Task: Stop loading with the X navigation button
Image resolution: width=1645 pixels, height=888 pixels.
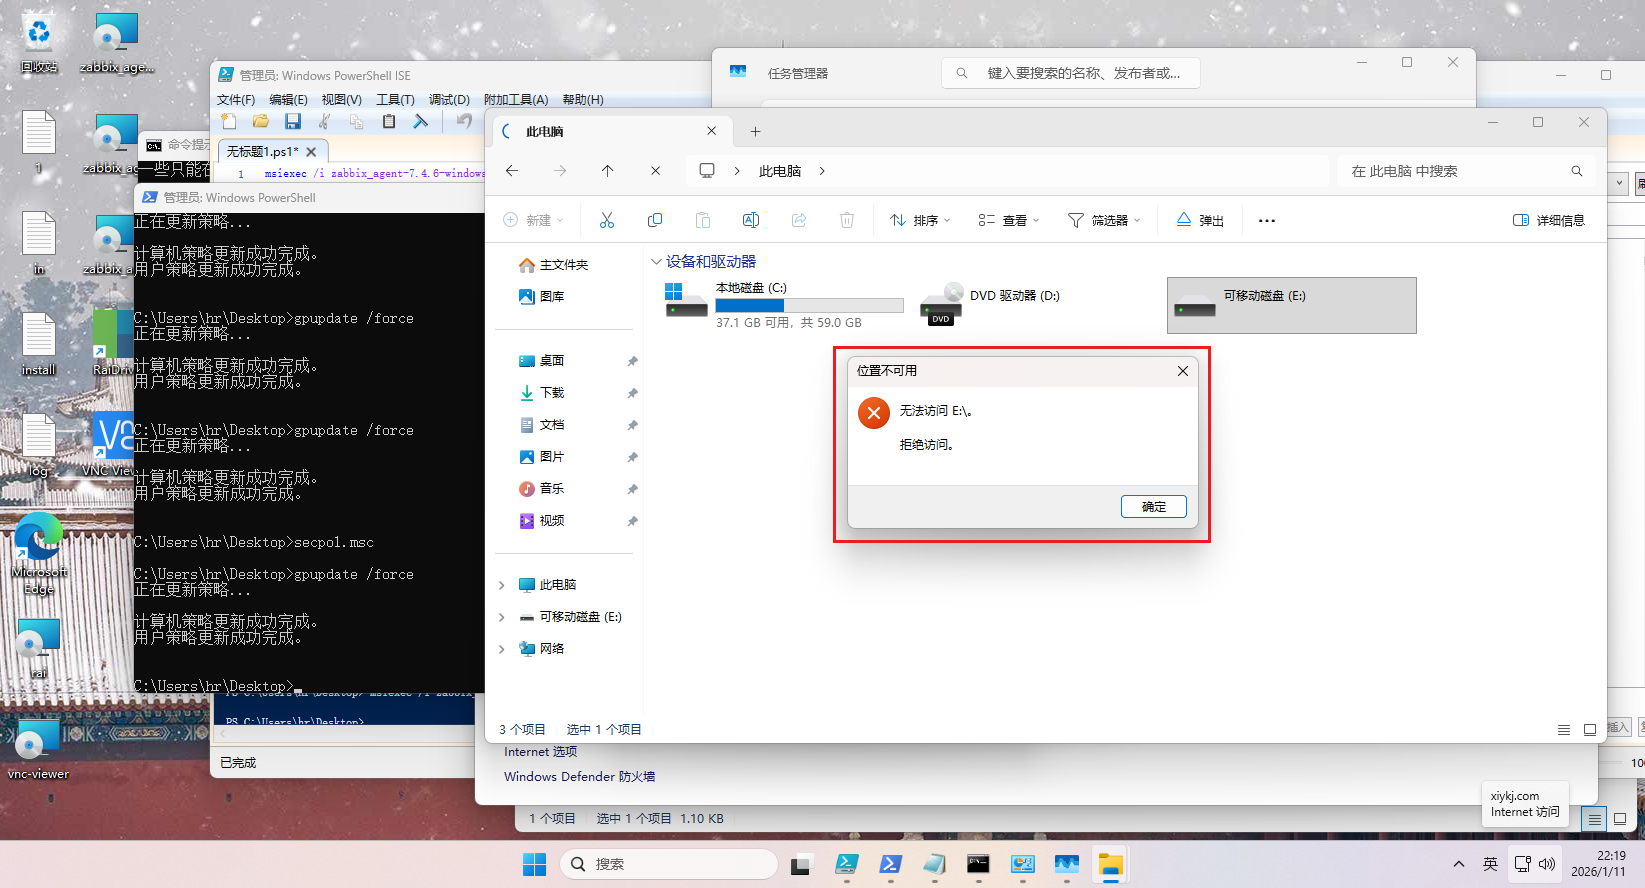Action: click(655, 171)
